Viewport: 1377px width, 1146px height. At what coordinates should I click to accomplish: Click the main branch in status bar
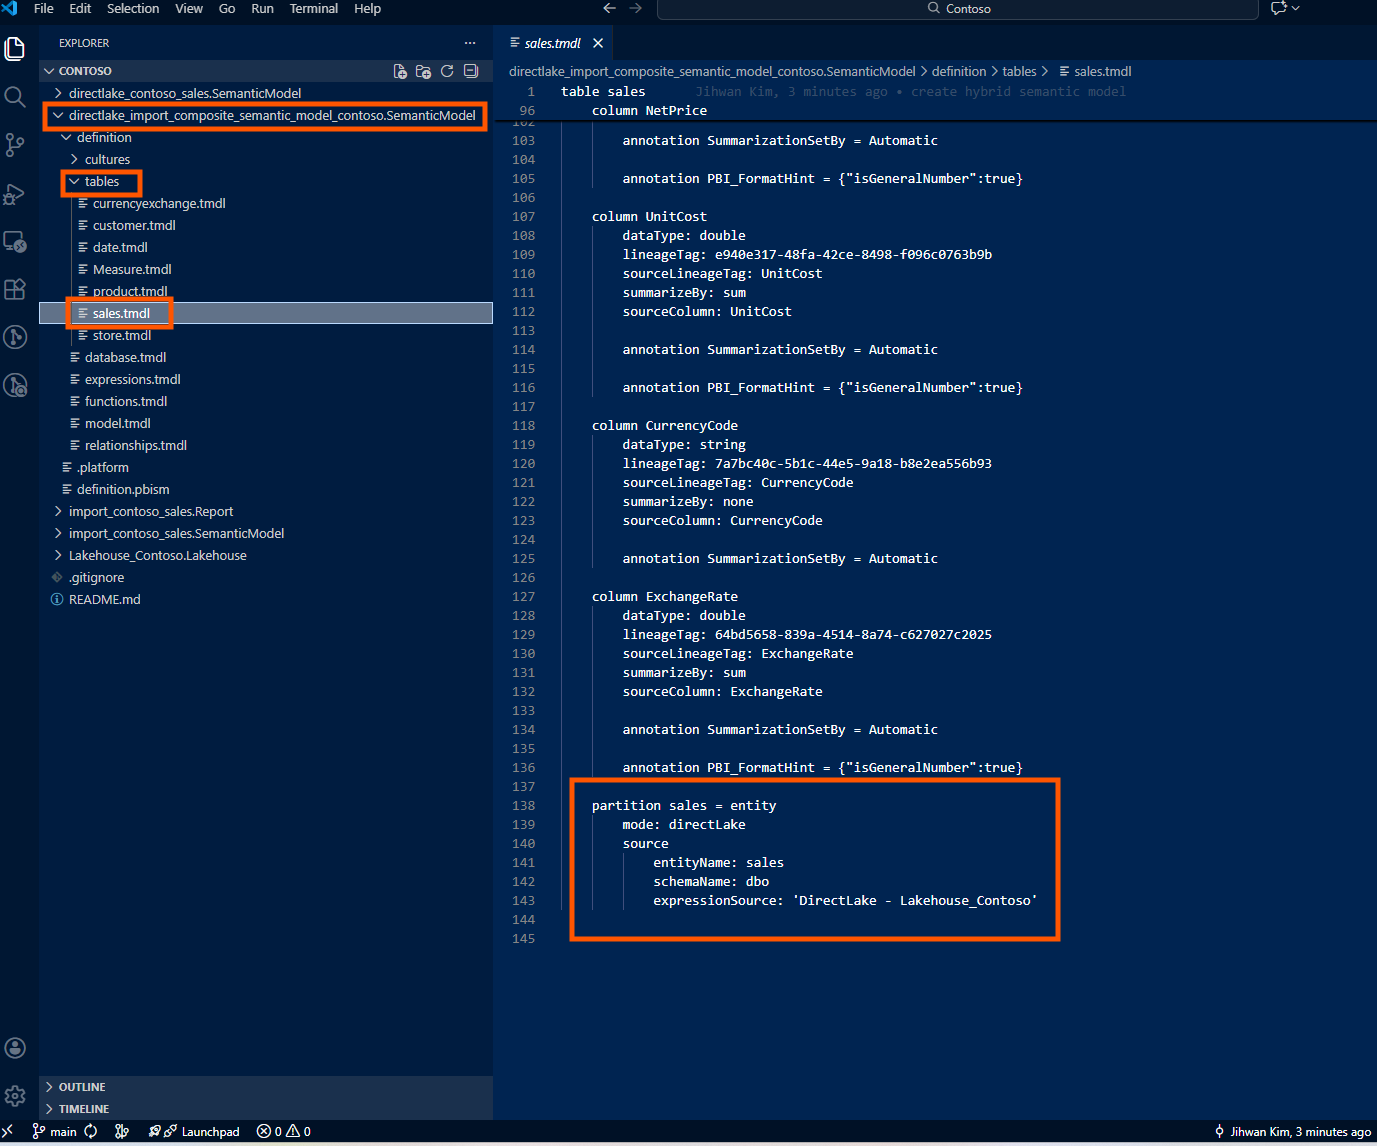[x=55, y=1131]
